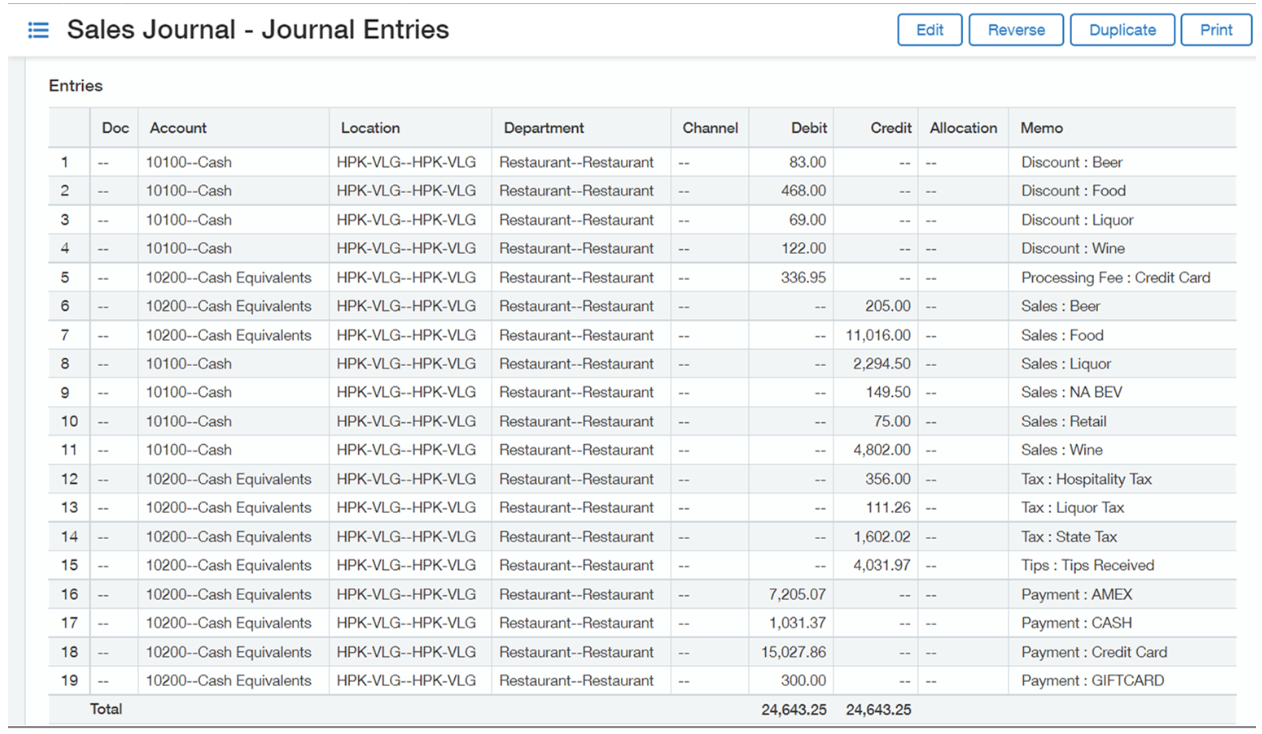1262x734 pixels.
Task: Click the Memo column header
Action: 1041,127
